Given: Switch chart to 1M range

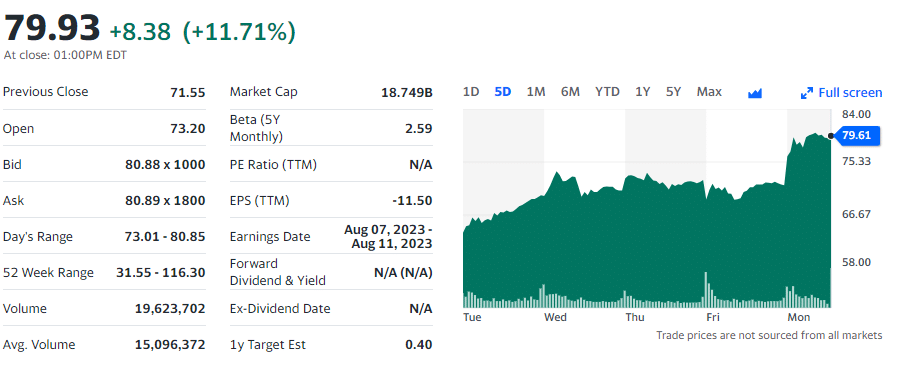Looking at the screenshot, I should (536, 92).
